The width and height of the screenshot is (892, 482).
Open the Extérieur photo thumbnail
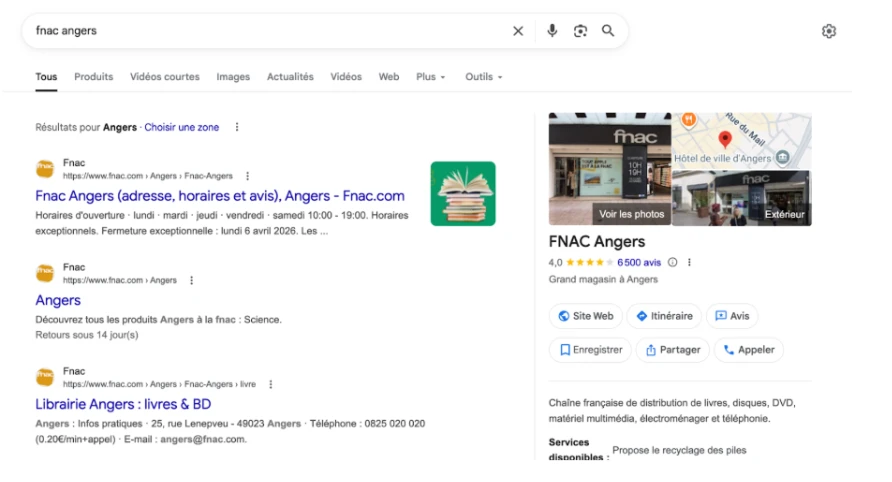(x=742, y=198)
